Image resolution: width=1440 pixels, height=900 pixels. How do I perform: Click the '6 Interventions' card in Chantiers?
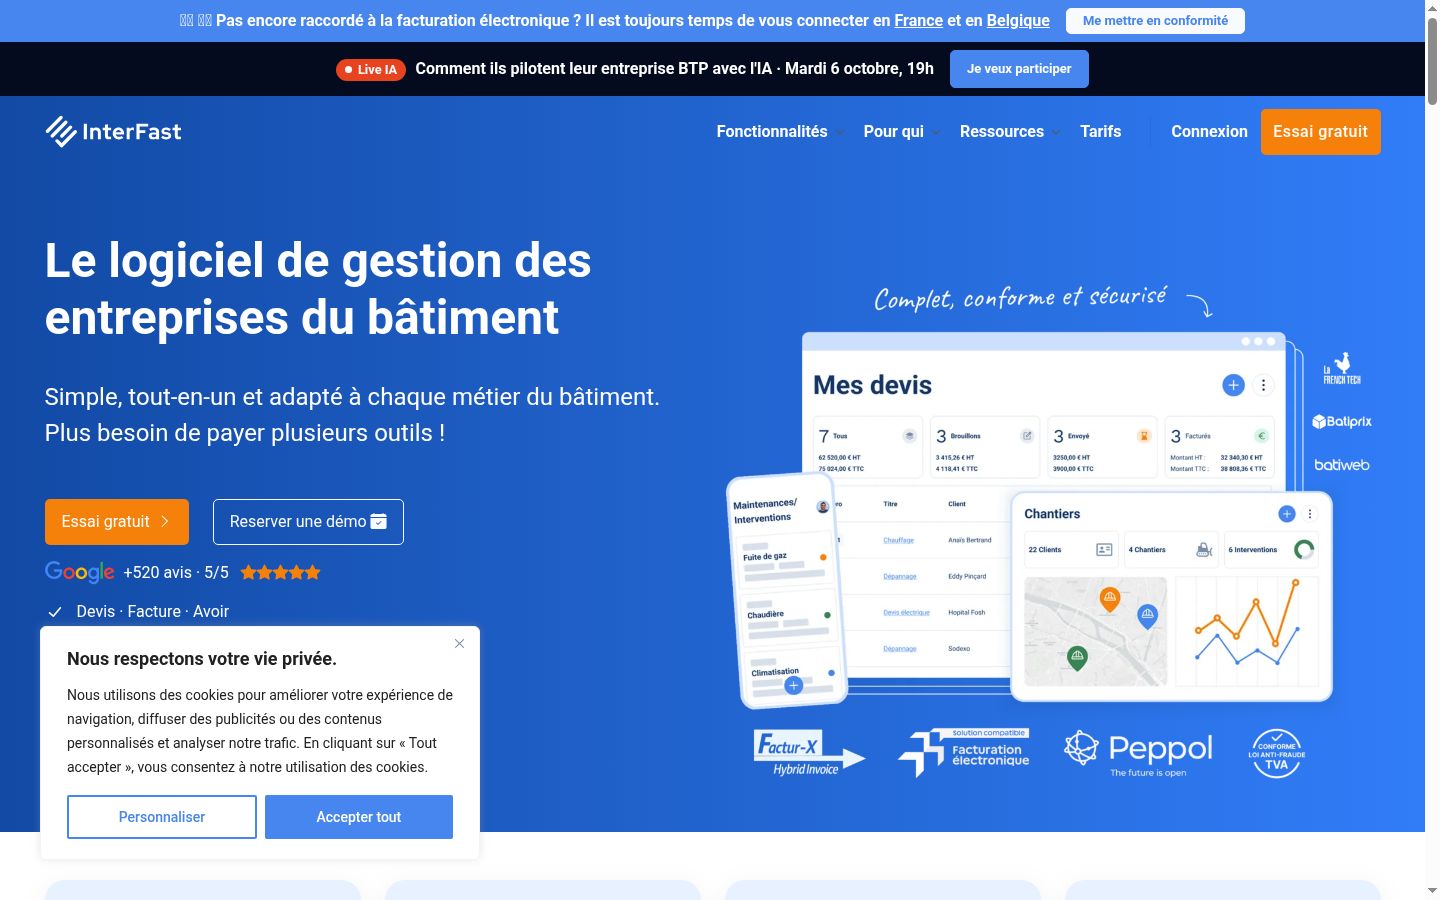tap(1271, 550)
